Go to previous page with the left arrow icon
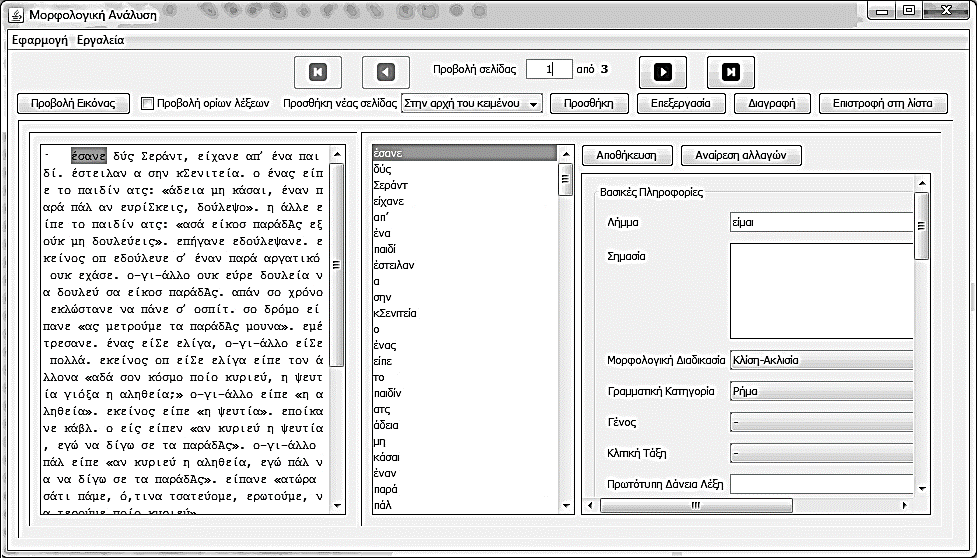 click(386, 72)
